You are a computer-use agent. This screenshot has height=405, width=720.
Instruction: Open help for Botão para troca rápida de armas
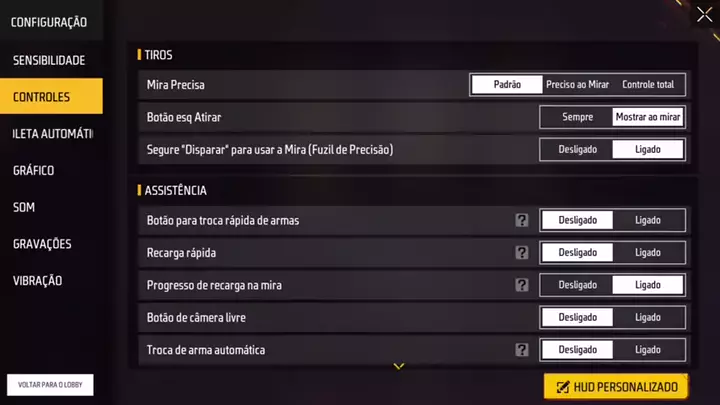coord(521,220)
